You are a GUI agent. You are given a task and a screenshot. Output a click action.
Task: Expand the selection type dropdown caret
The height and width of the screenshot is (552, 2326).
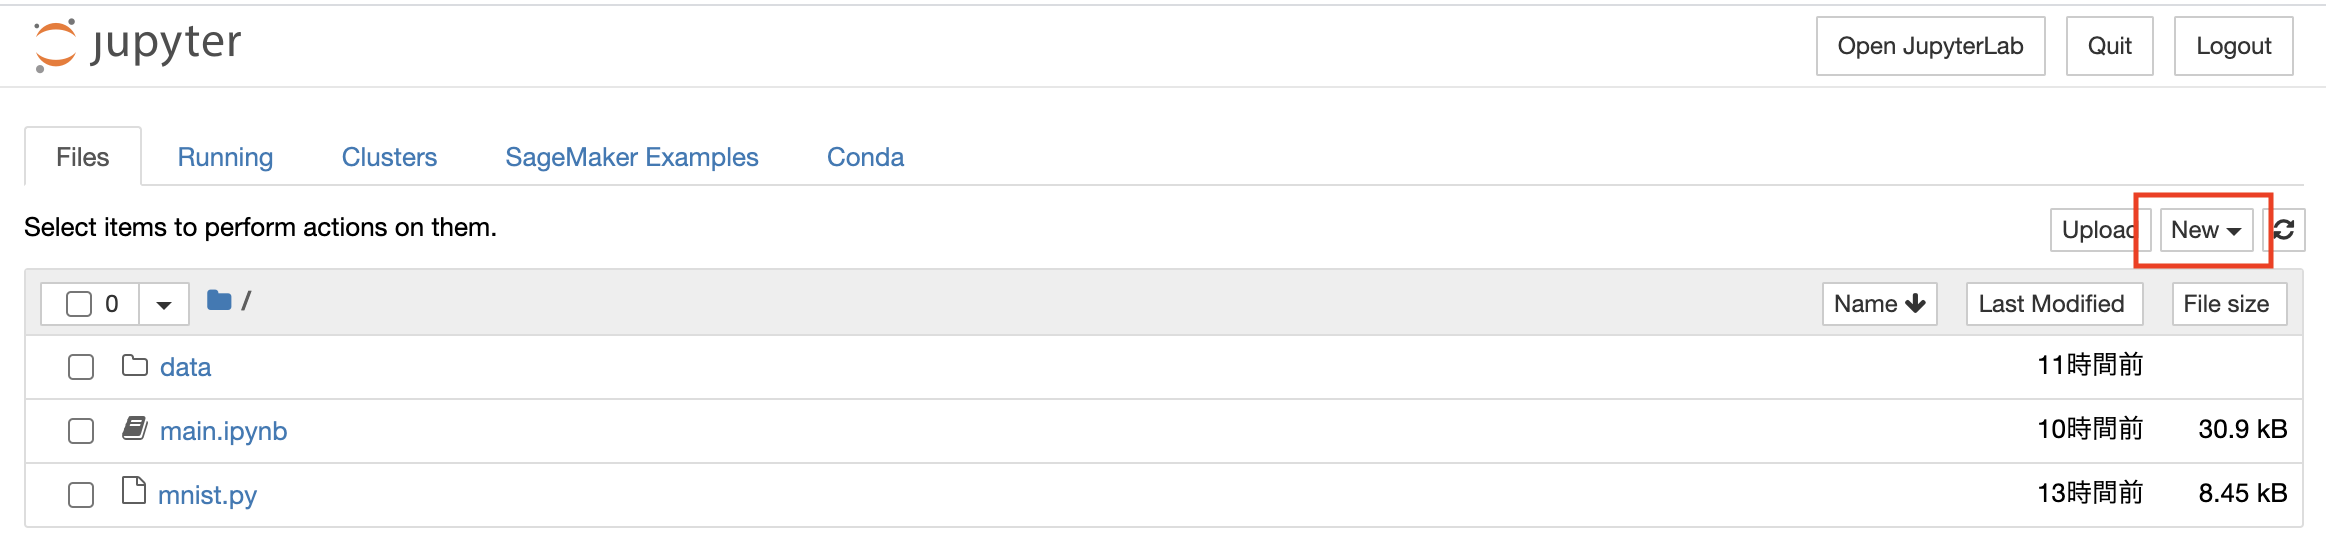coord(164,304)
